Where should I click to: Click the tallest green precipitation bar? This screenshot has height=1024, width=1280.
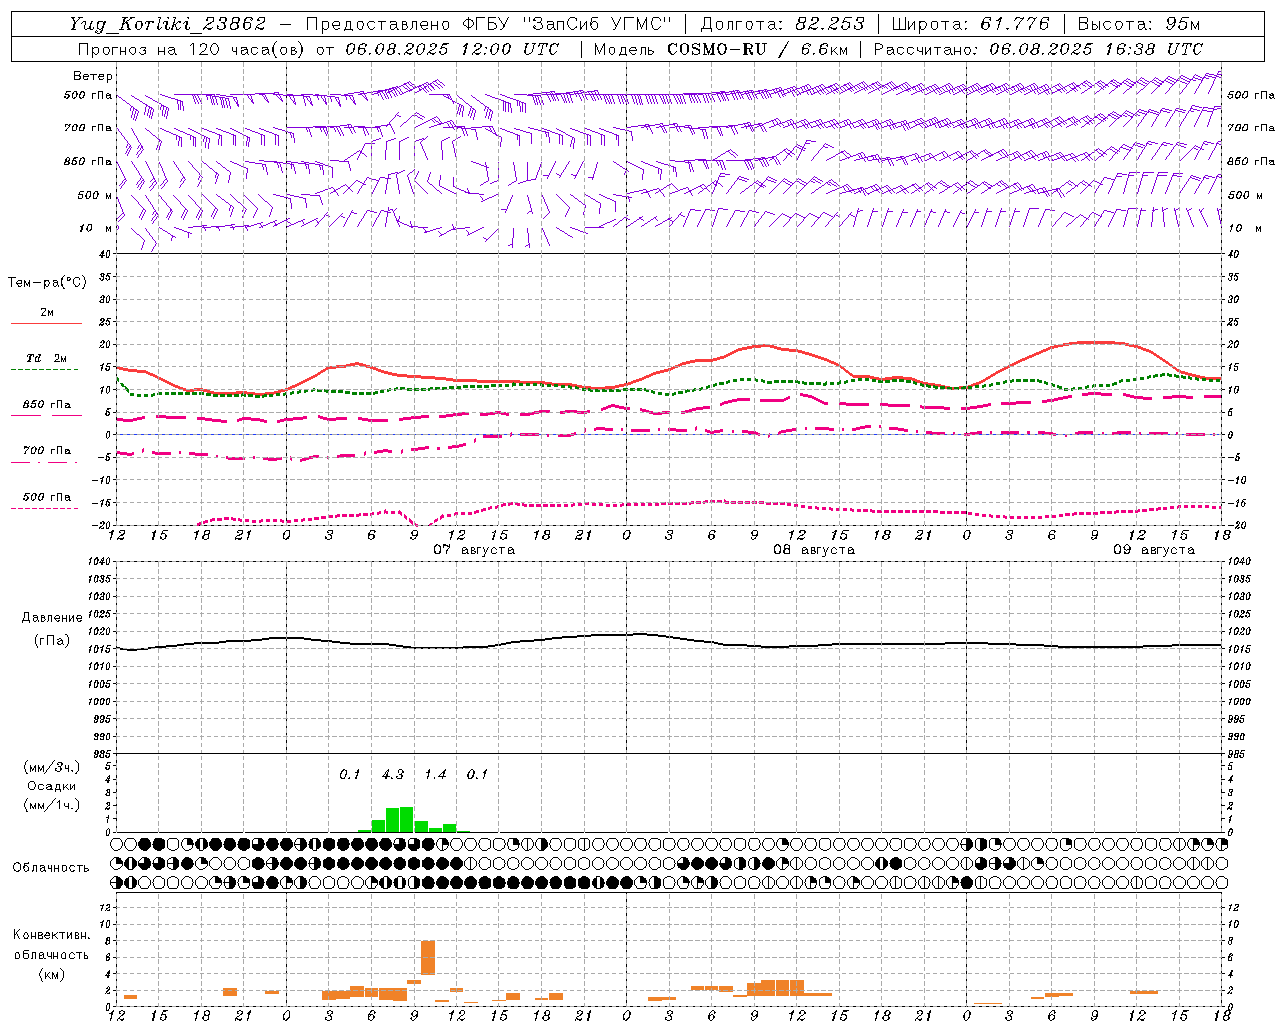point(406,820)
